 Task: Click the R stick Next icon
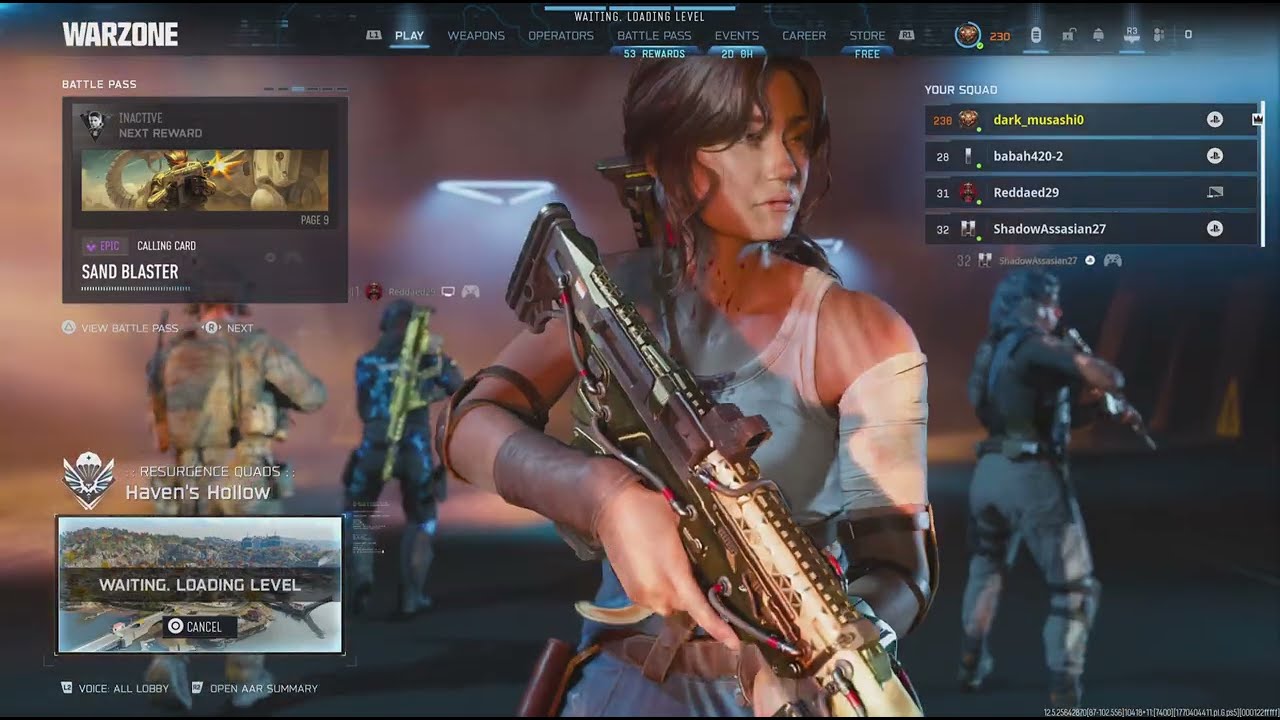point(212,328)
